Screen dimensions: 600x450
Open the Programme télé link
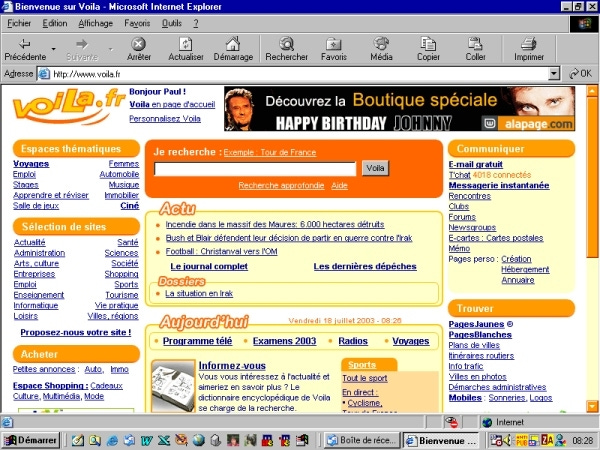point(197,341)
